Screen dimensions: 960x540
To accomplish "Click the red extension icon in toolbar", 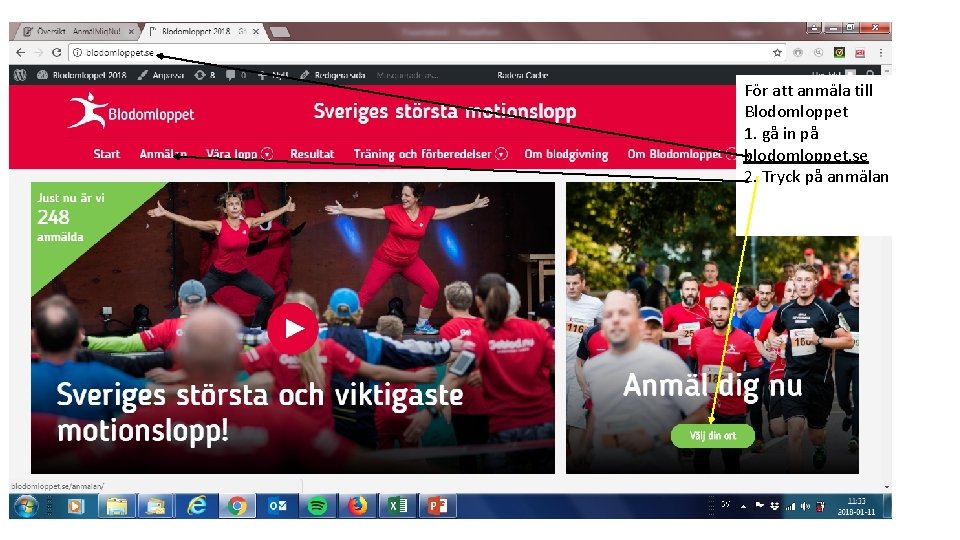I will [860, 53].
